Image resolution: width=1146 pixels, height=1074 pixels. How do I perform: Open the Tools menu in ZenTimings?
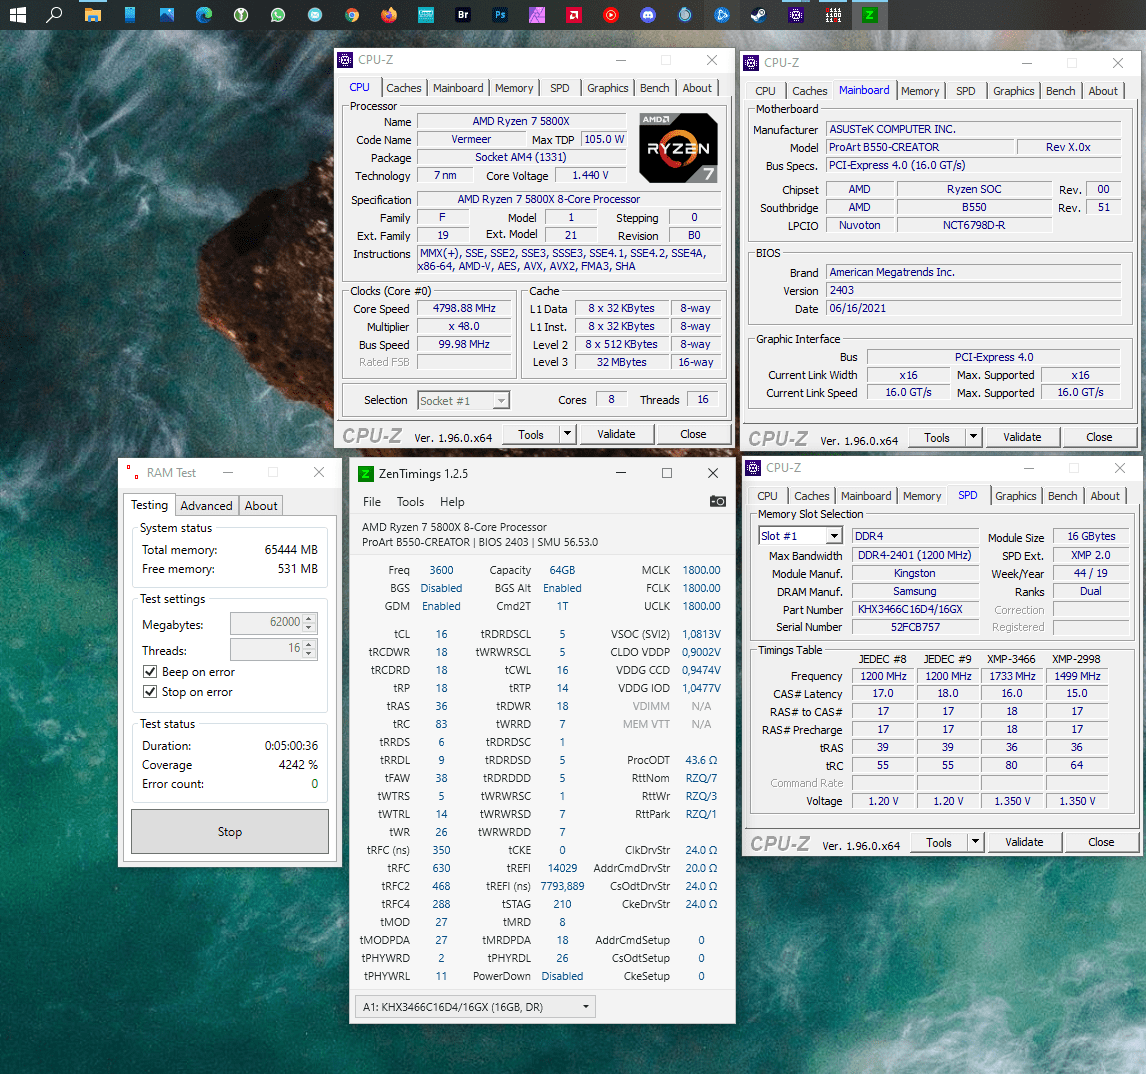pos(410,502)
